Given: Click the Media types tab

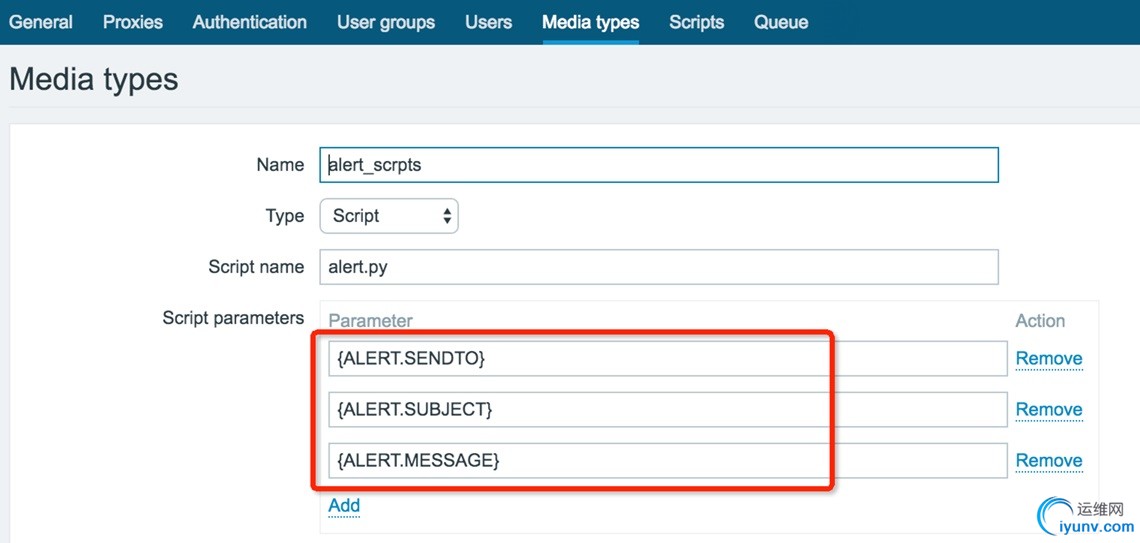Looking at the screenshot, I should coord(591,22).
